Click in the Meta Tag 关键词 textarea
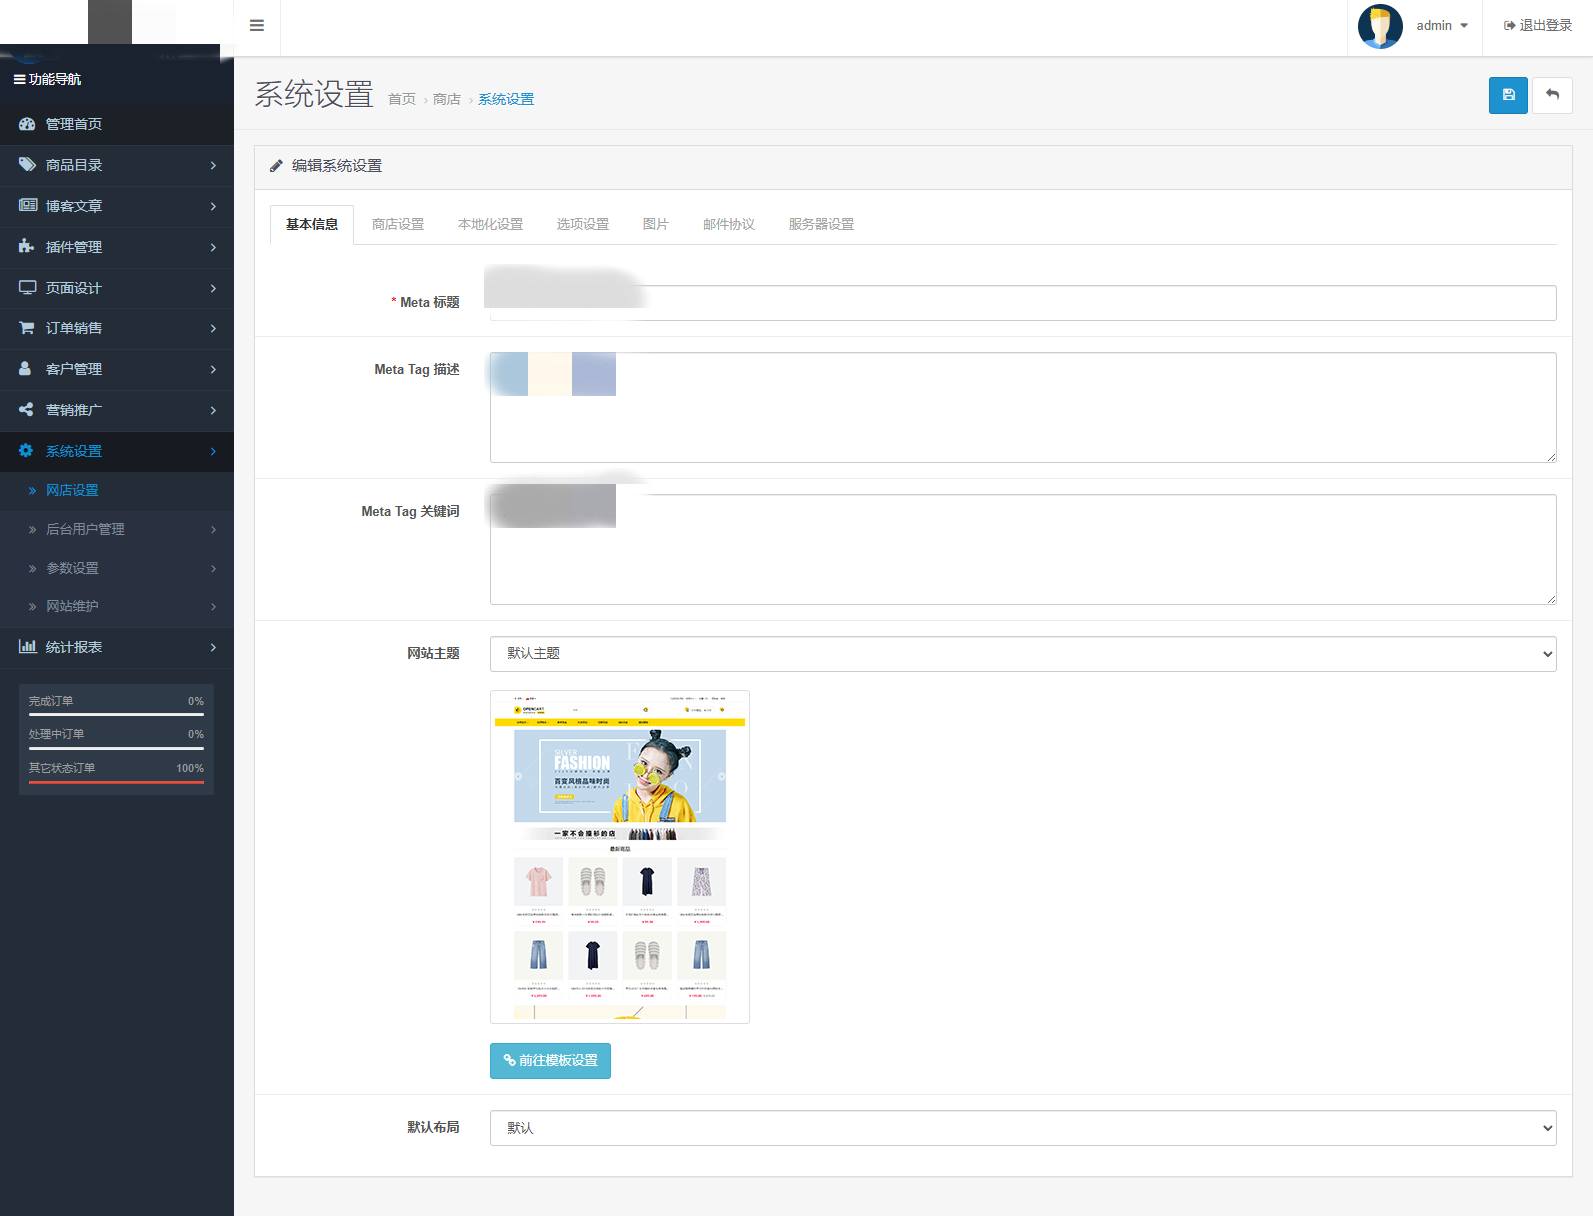 coord(1022,560)
